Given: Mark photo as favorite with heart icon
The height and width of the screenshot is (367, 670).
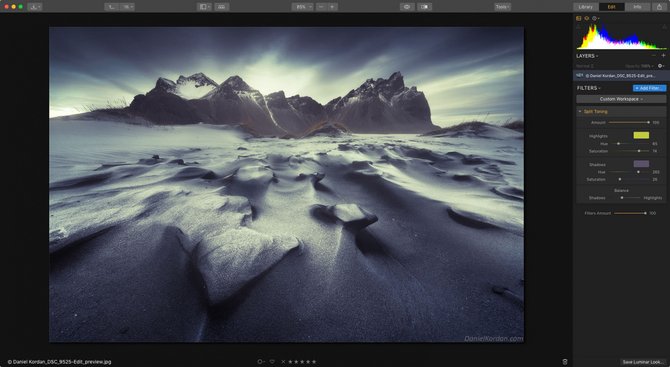Looking at the screenshot, I should (272, 362).
